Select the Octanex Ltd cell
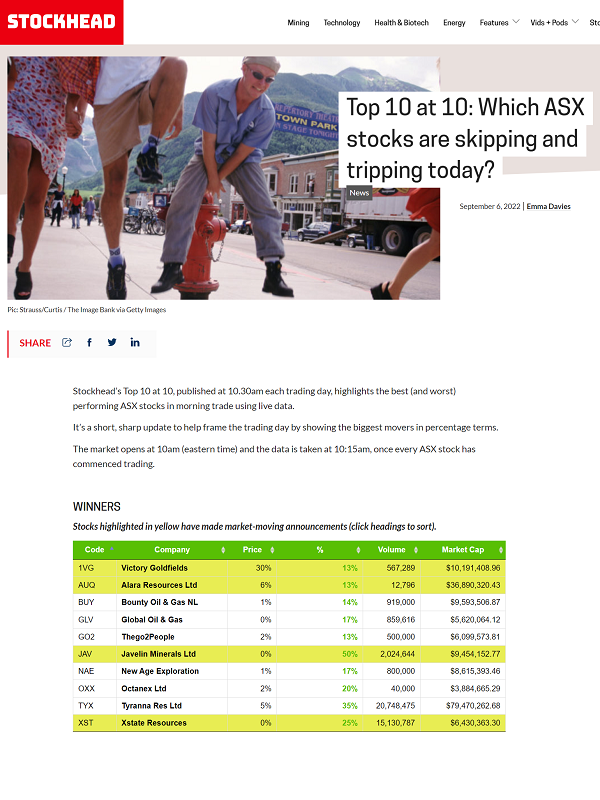The width and height of the screenshot is (600, 800). pos(172,689)
